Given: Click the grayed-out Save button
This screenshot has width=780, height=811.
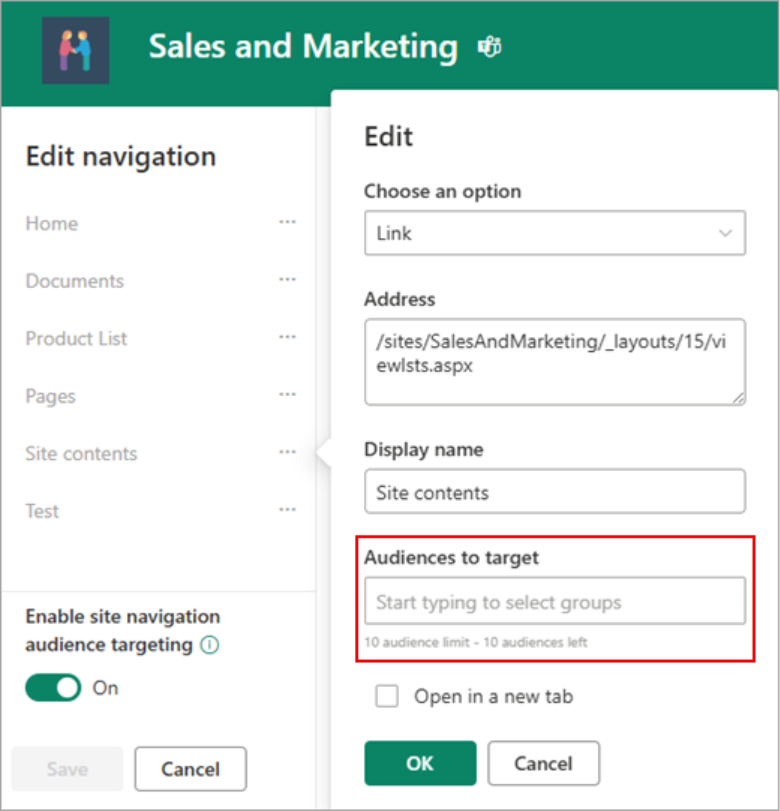Looking at the screenshot, I should pyautogui.click(x=66, y=769).
